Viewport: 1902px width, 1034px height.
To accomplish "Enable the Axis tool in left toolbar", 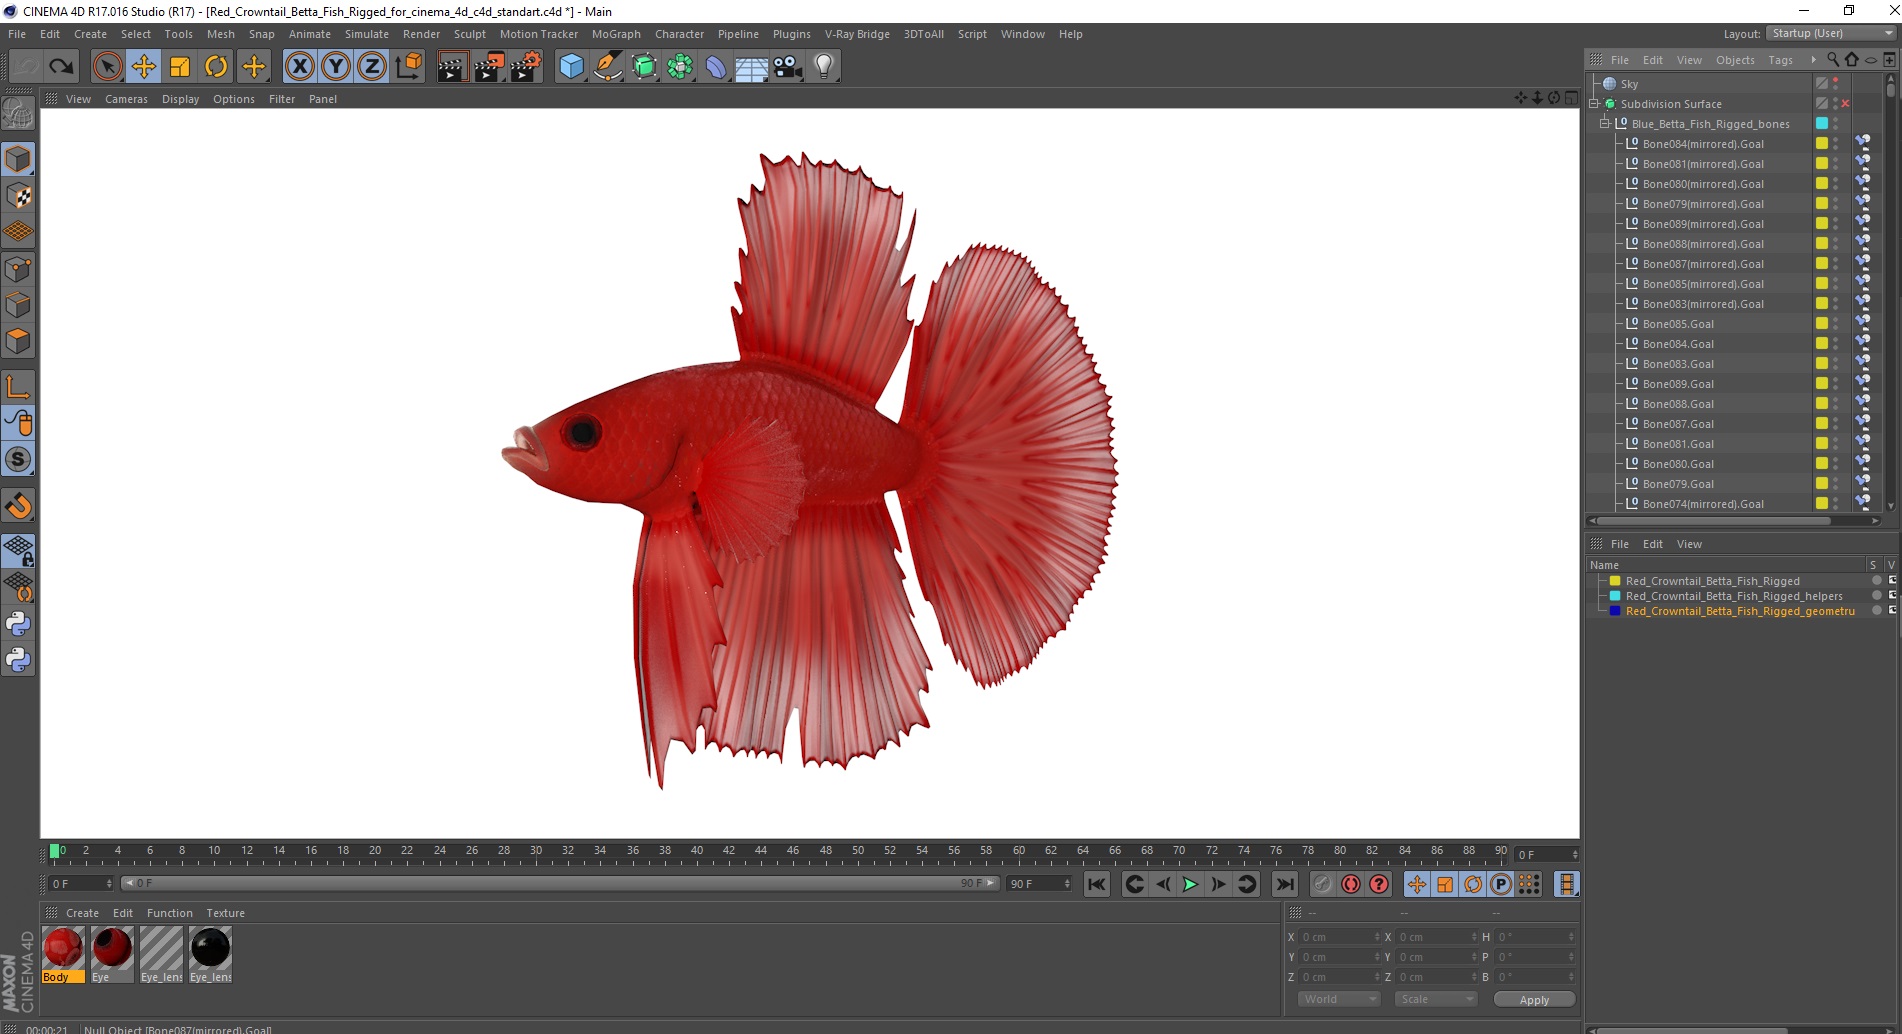I will tap(18, 387).
